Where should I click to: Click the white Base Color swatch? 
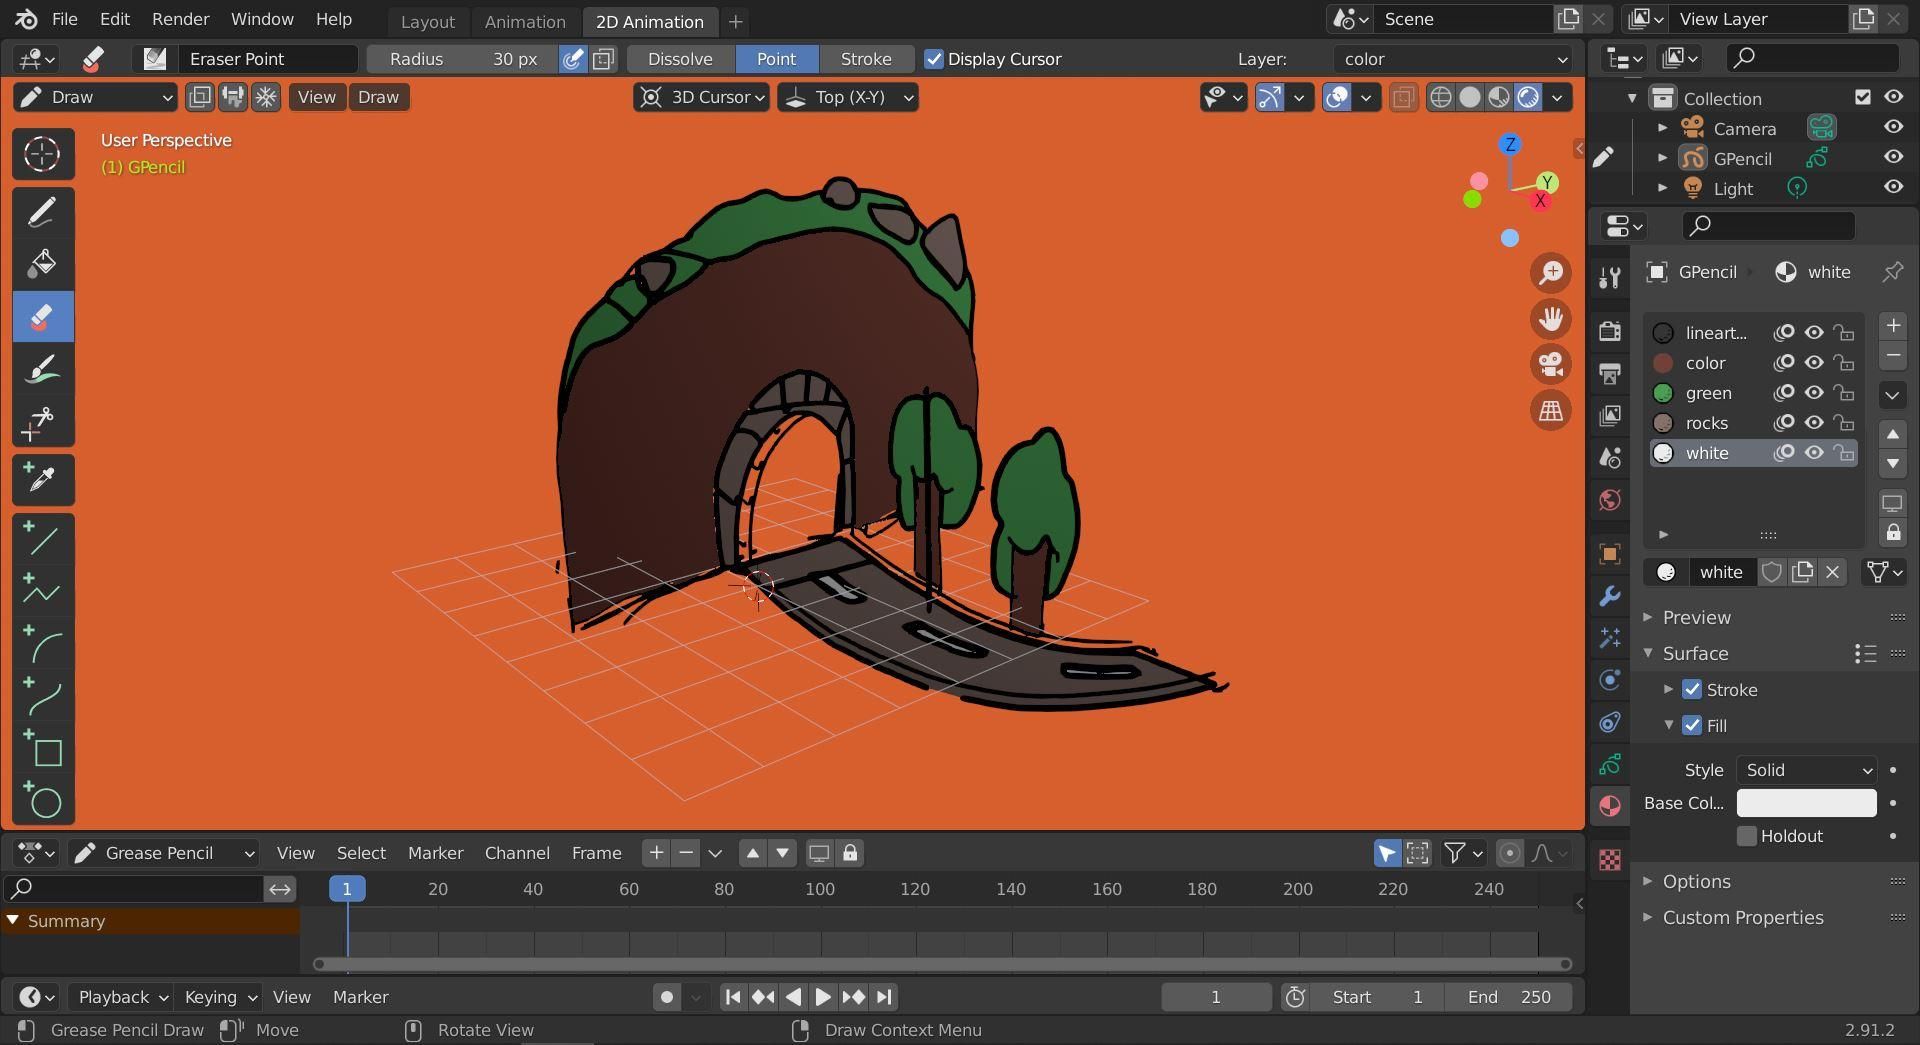[1805, 803]
